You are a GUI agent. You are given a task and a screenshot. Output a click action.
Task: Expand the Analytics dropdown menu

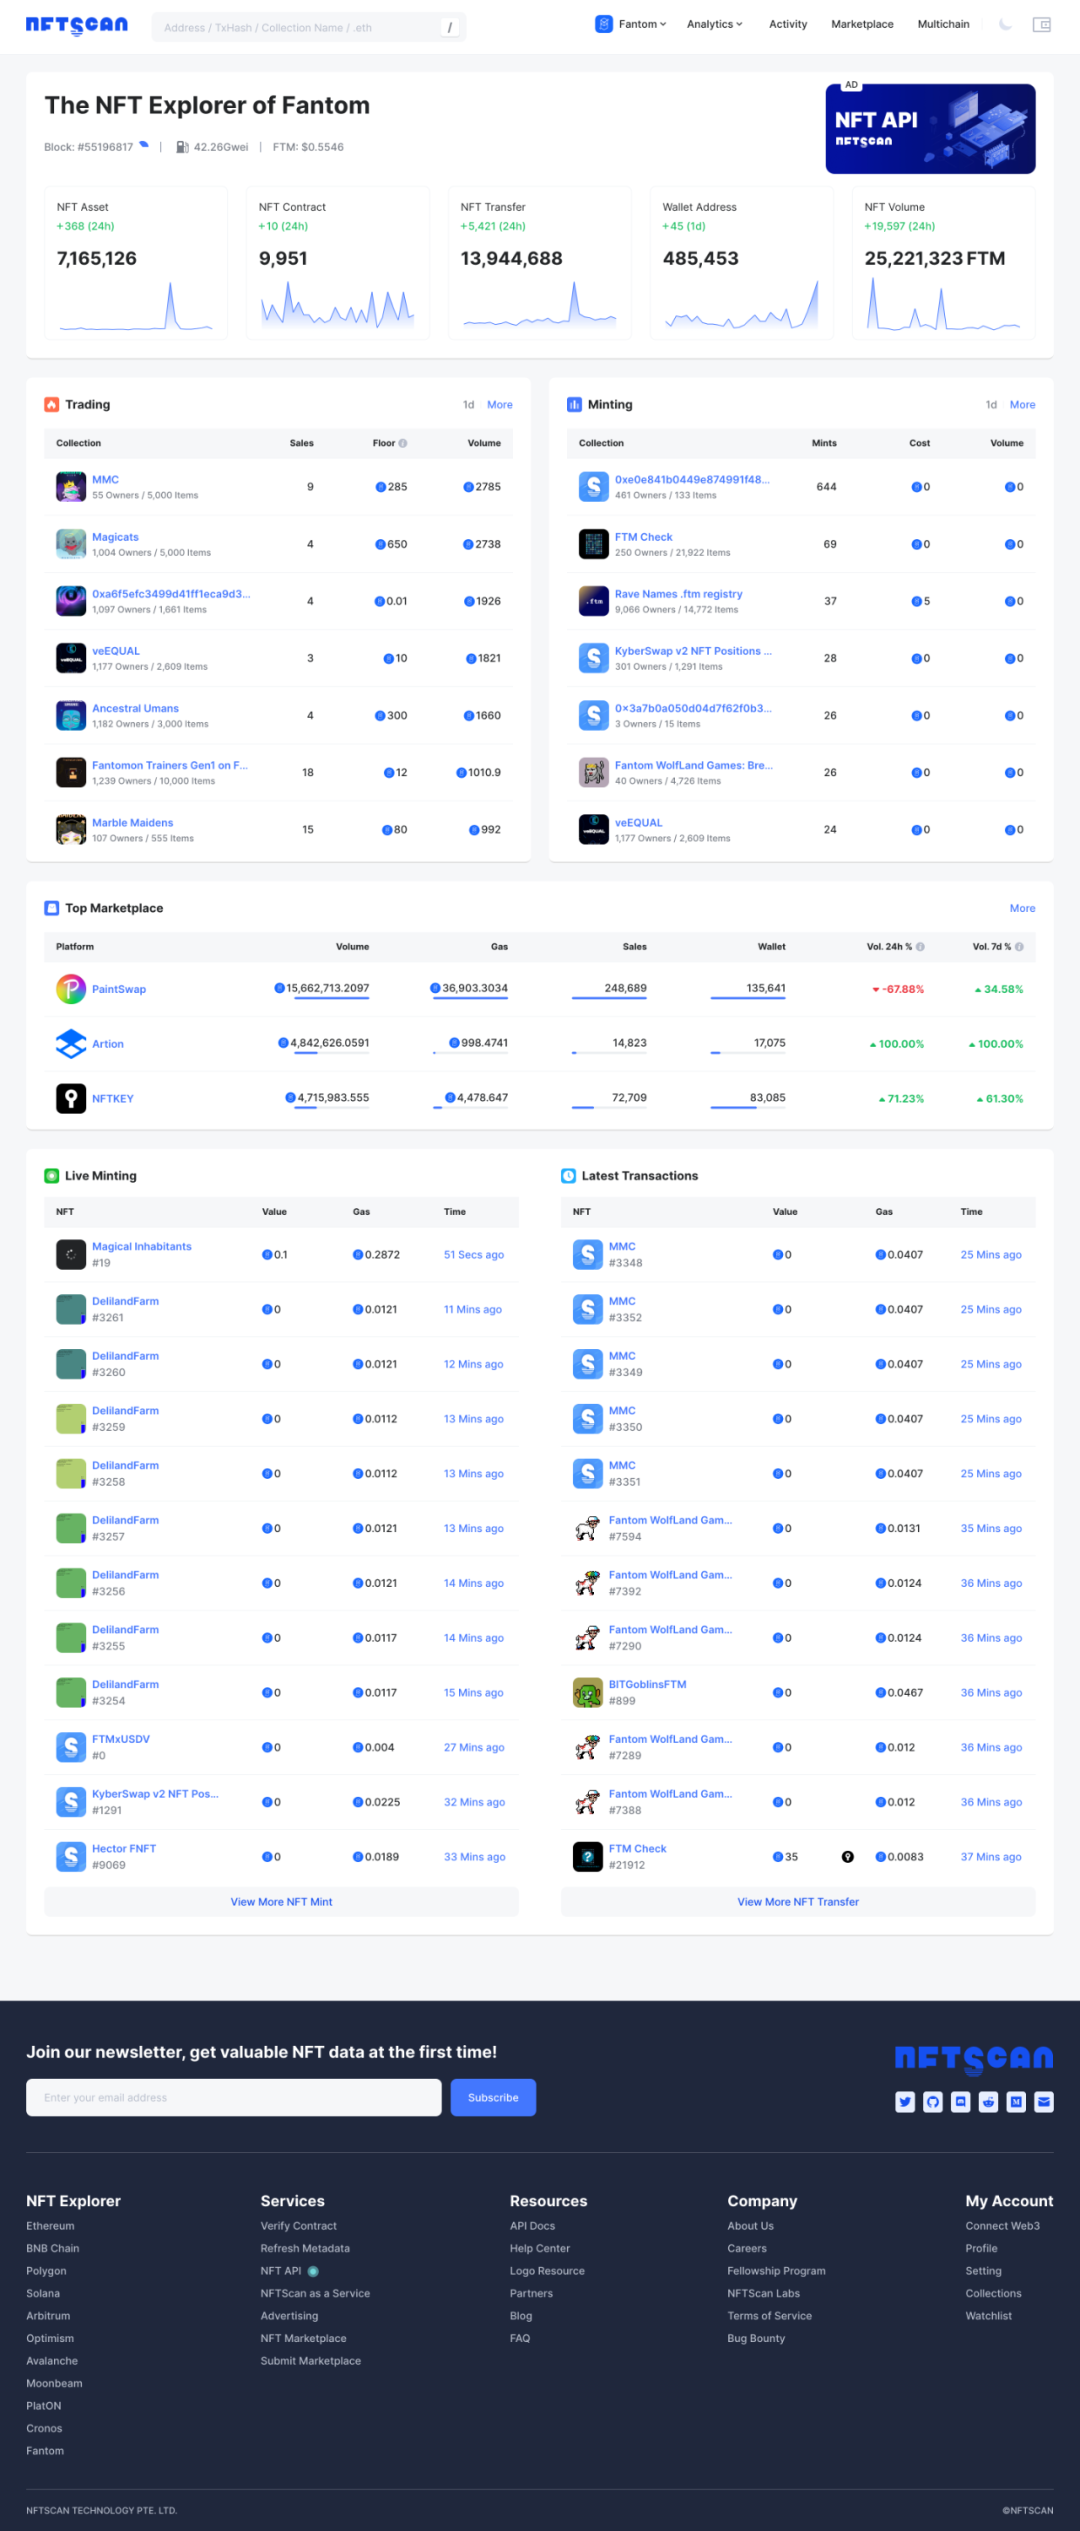(715, 24)
